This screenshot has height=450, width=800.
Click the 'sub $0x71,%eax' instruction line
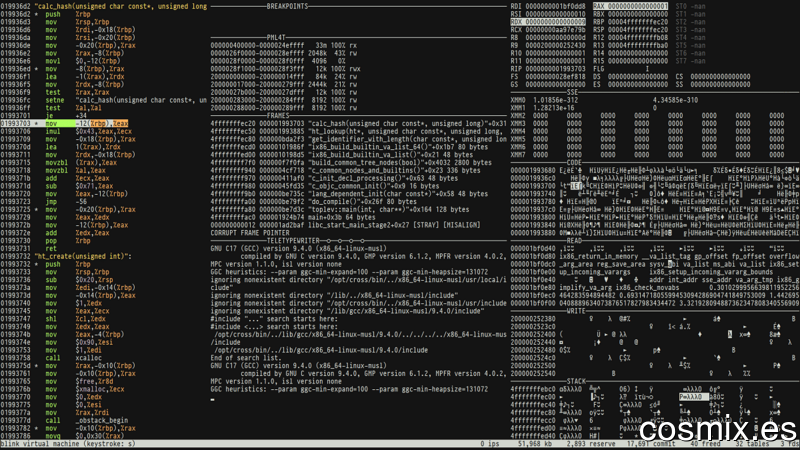point(57,186)
